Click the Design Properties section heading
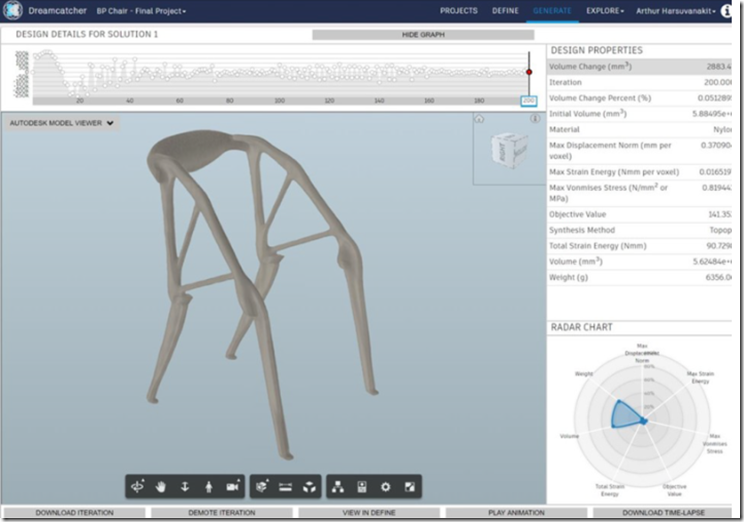This screenshot has width=744, height=522. (596, 50)
